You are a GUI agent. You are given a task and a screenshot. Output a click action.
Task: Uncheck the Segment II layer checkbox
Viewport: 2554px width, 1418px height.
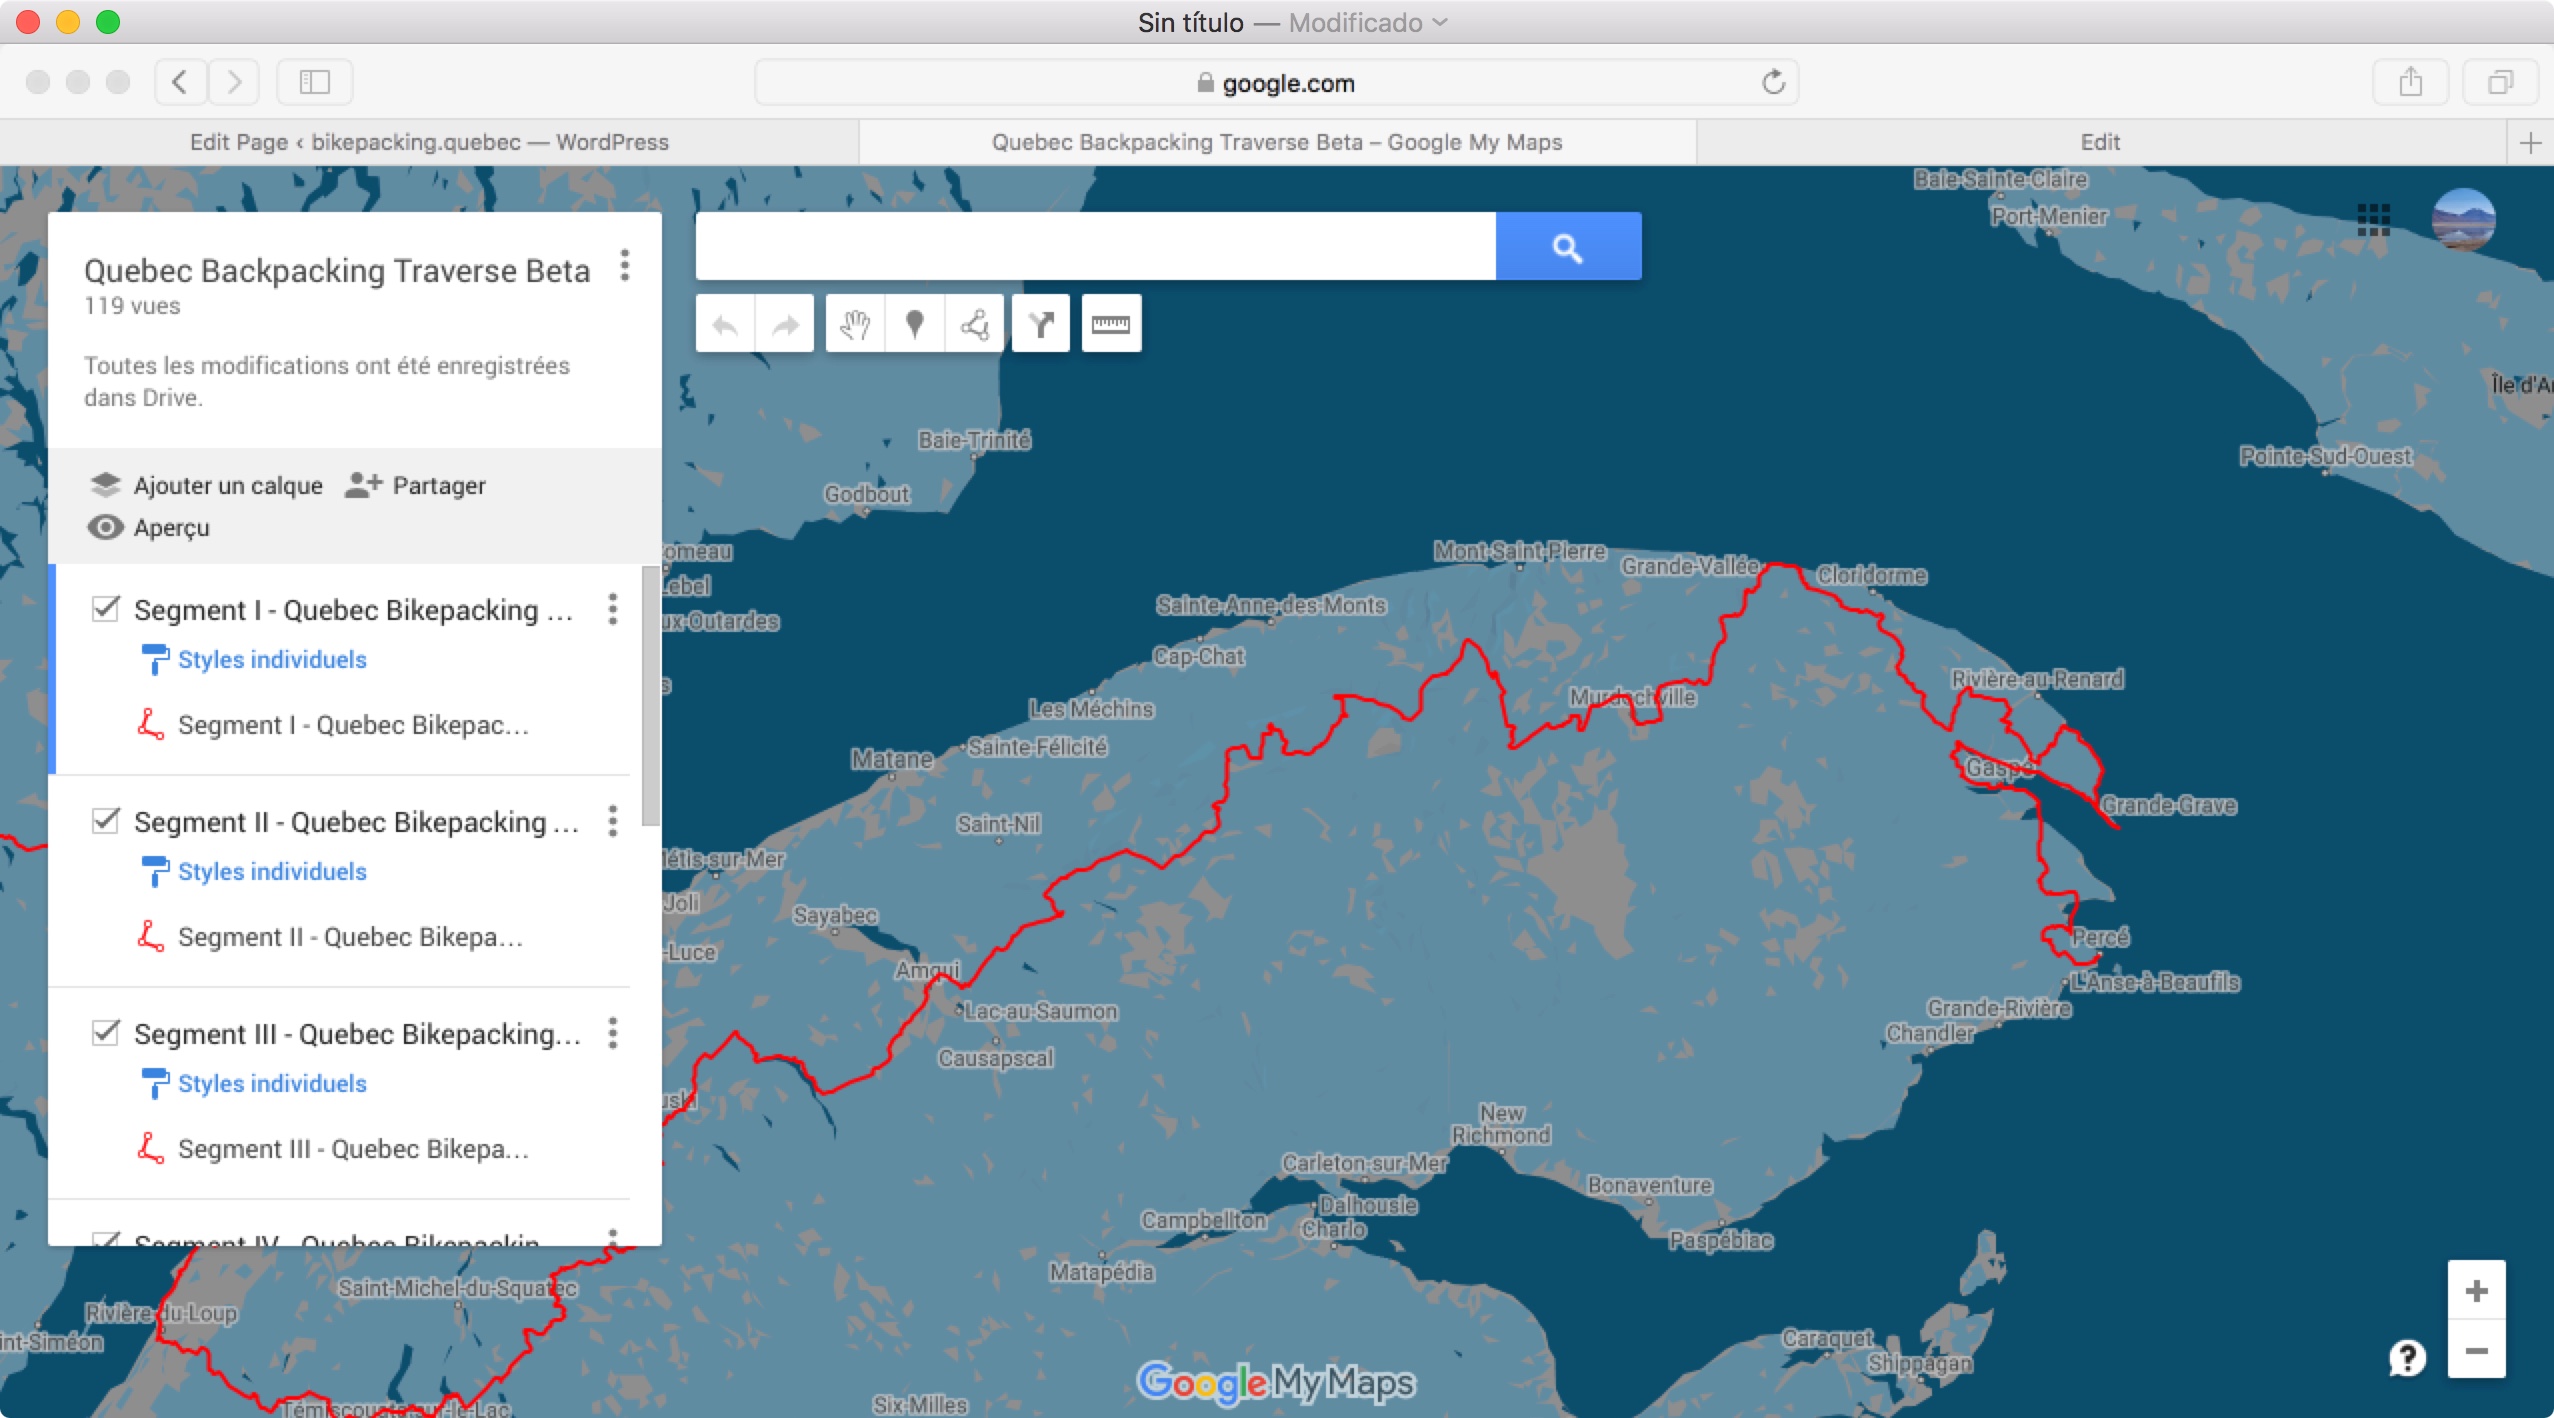coord(105,820)
